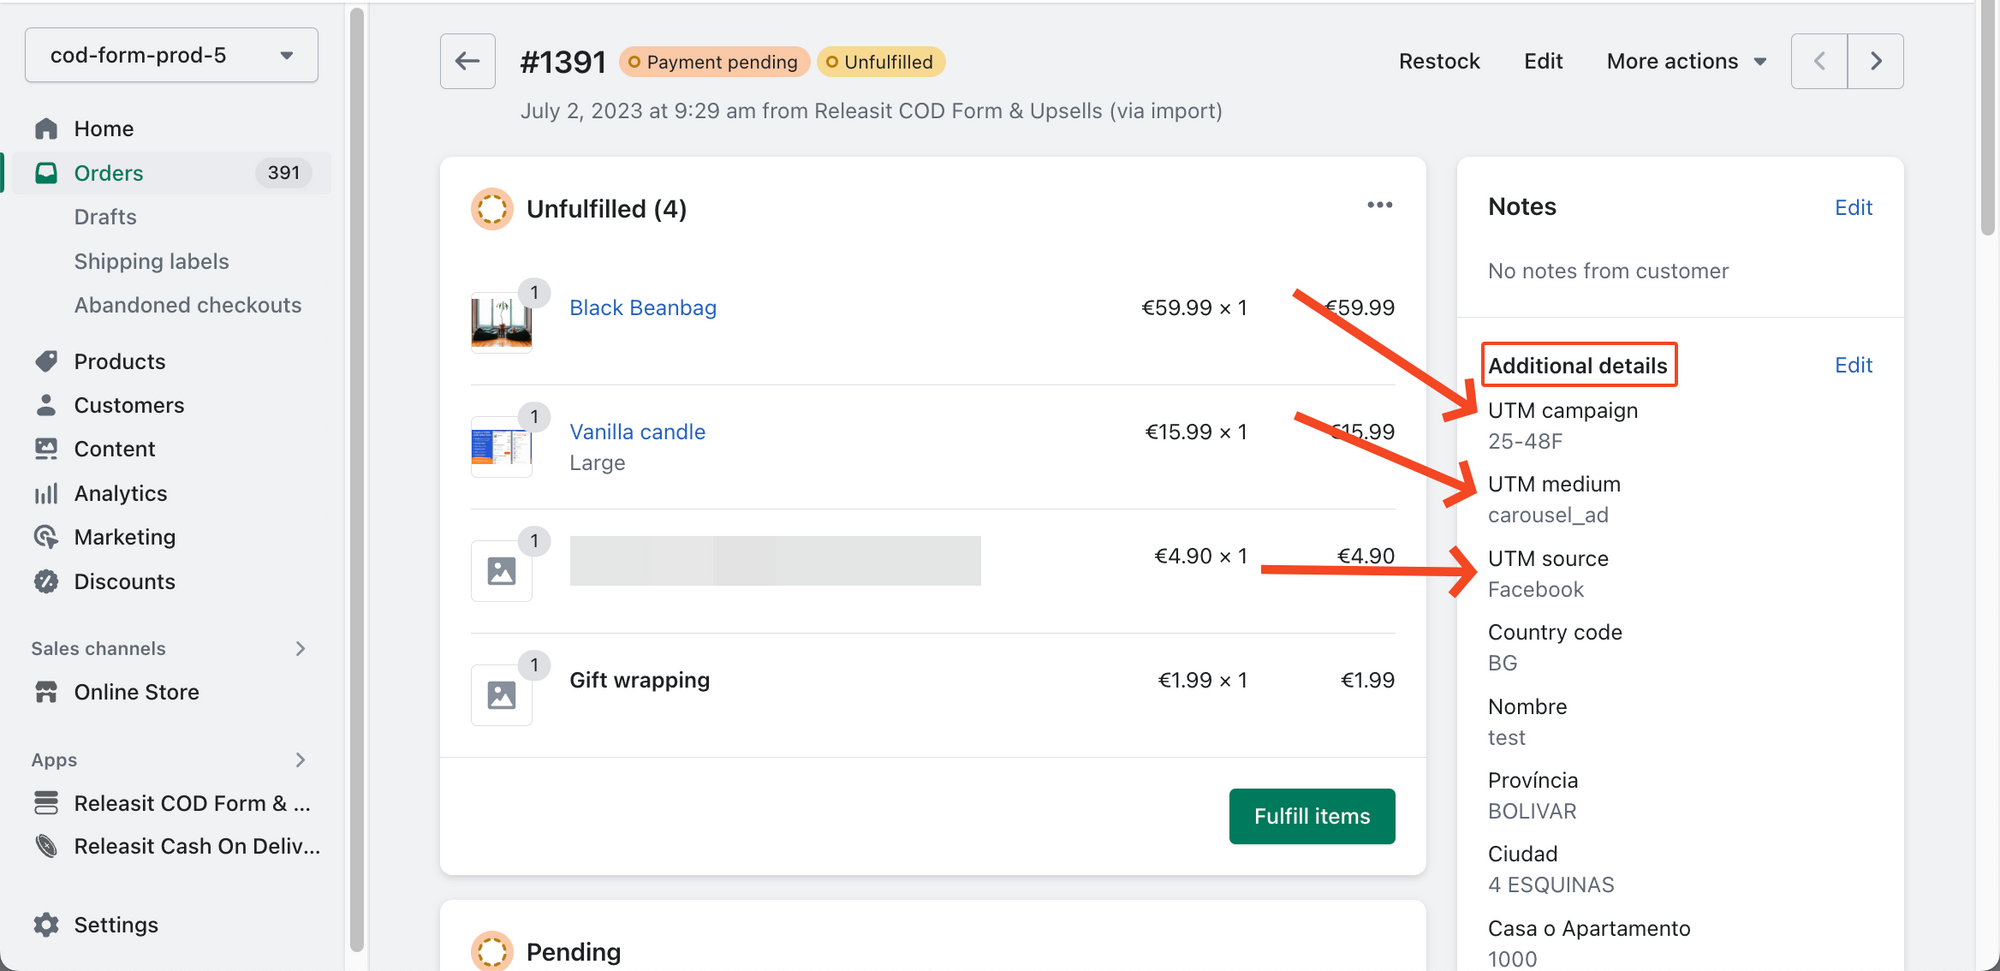Image resolution: width=2000 pixels, height=971 pixels.
Task: Click the Província value BOLIVAR
Action: pos(1532,811)
